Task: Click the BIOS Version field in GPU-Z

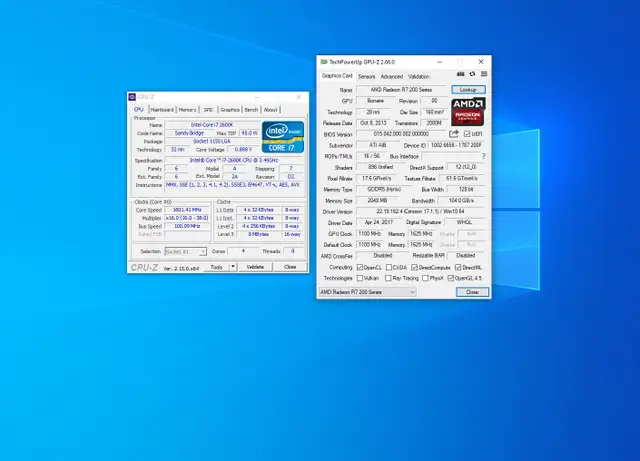Action: [x=401, y=134]
